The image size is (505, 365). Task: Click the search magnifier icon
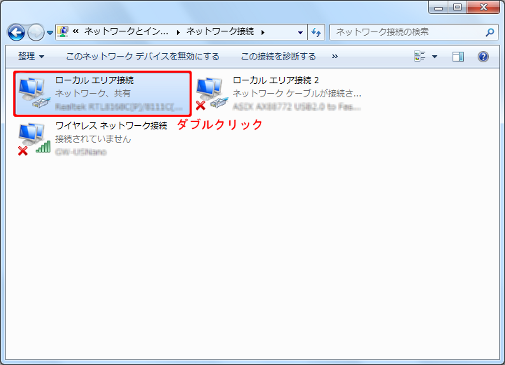point(490,32)
